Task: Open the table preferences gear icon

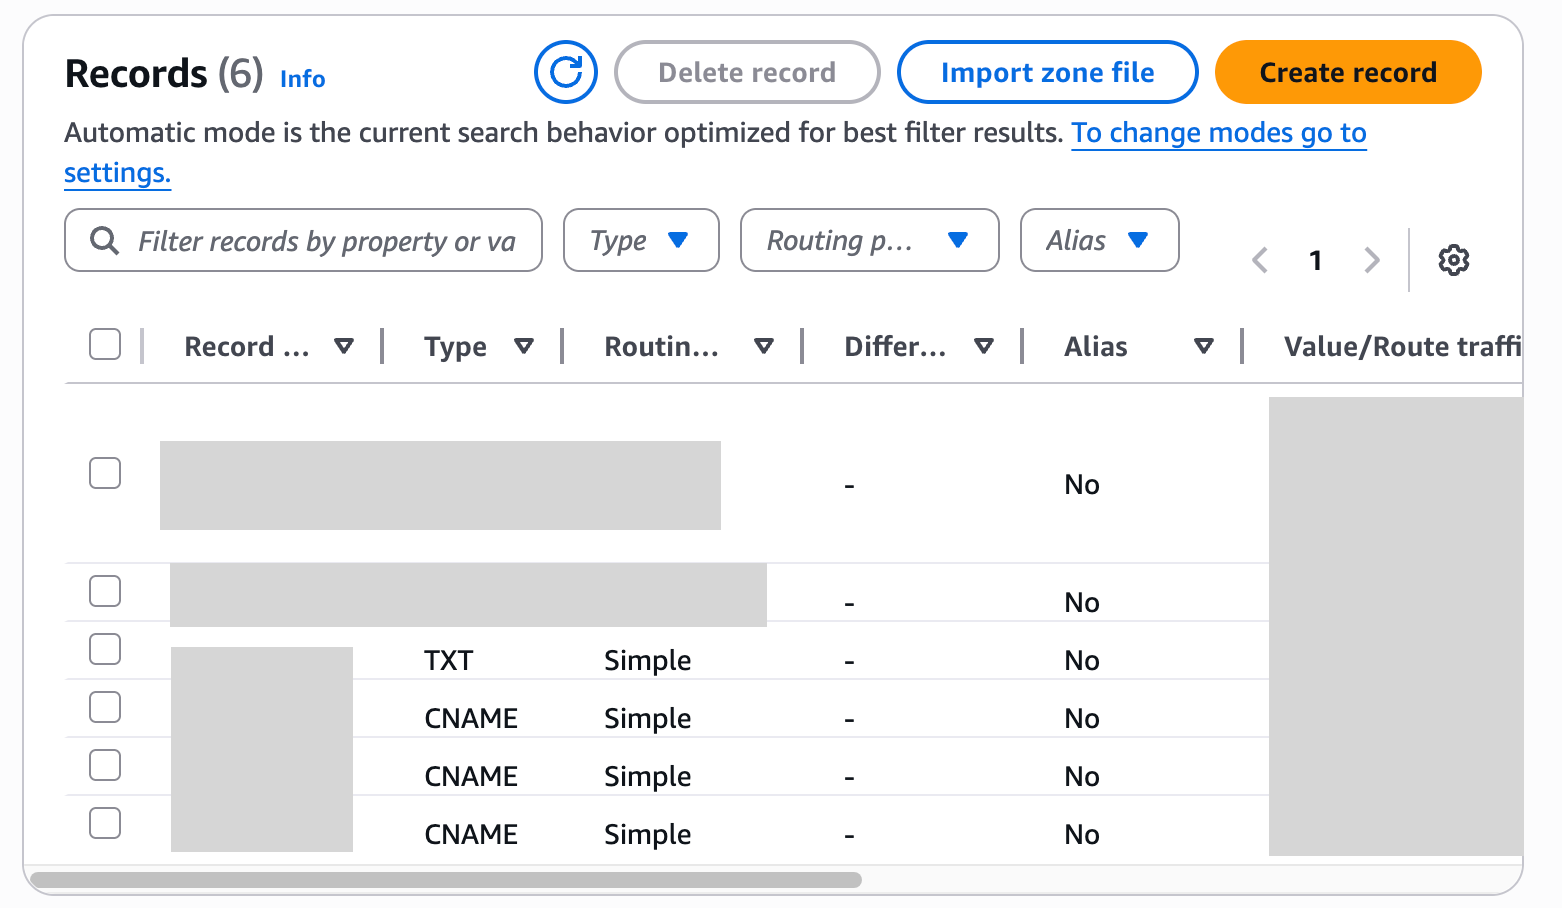Action: (x=1453, y=260)
